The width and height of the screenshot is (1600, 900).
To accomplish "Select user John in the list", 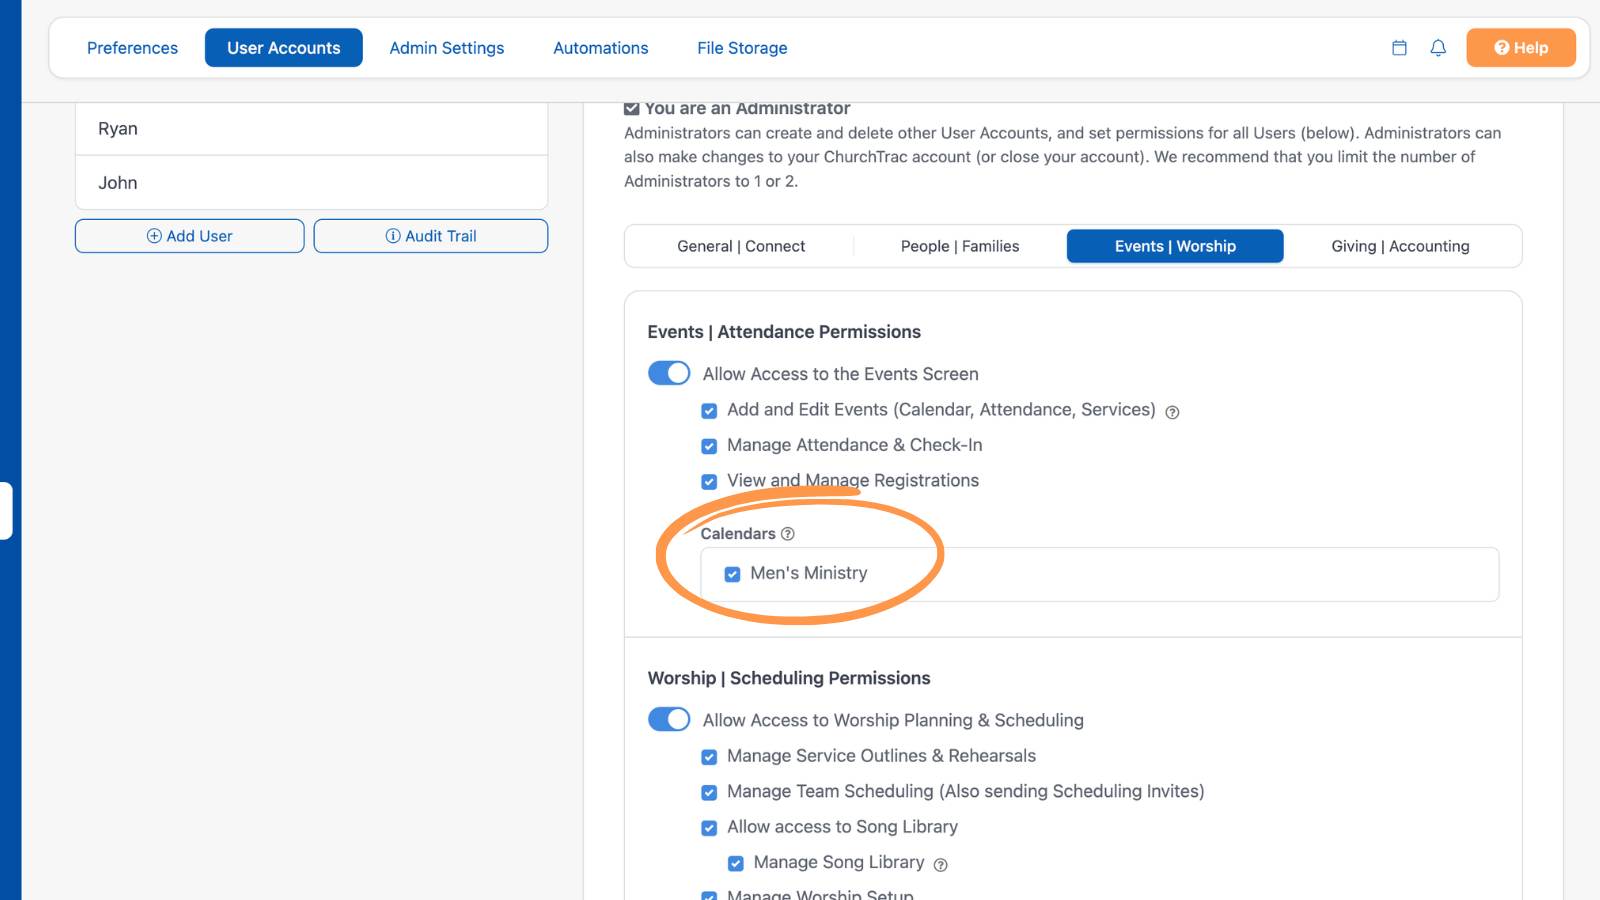I will tap(311, 183).
